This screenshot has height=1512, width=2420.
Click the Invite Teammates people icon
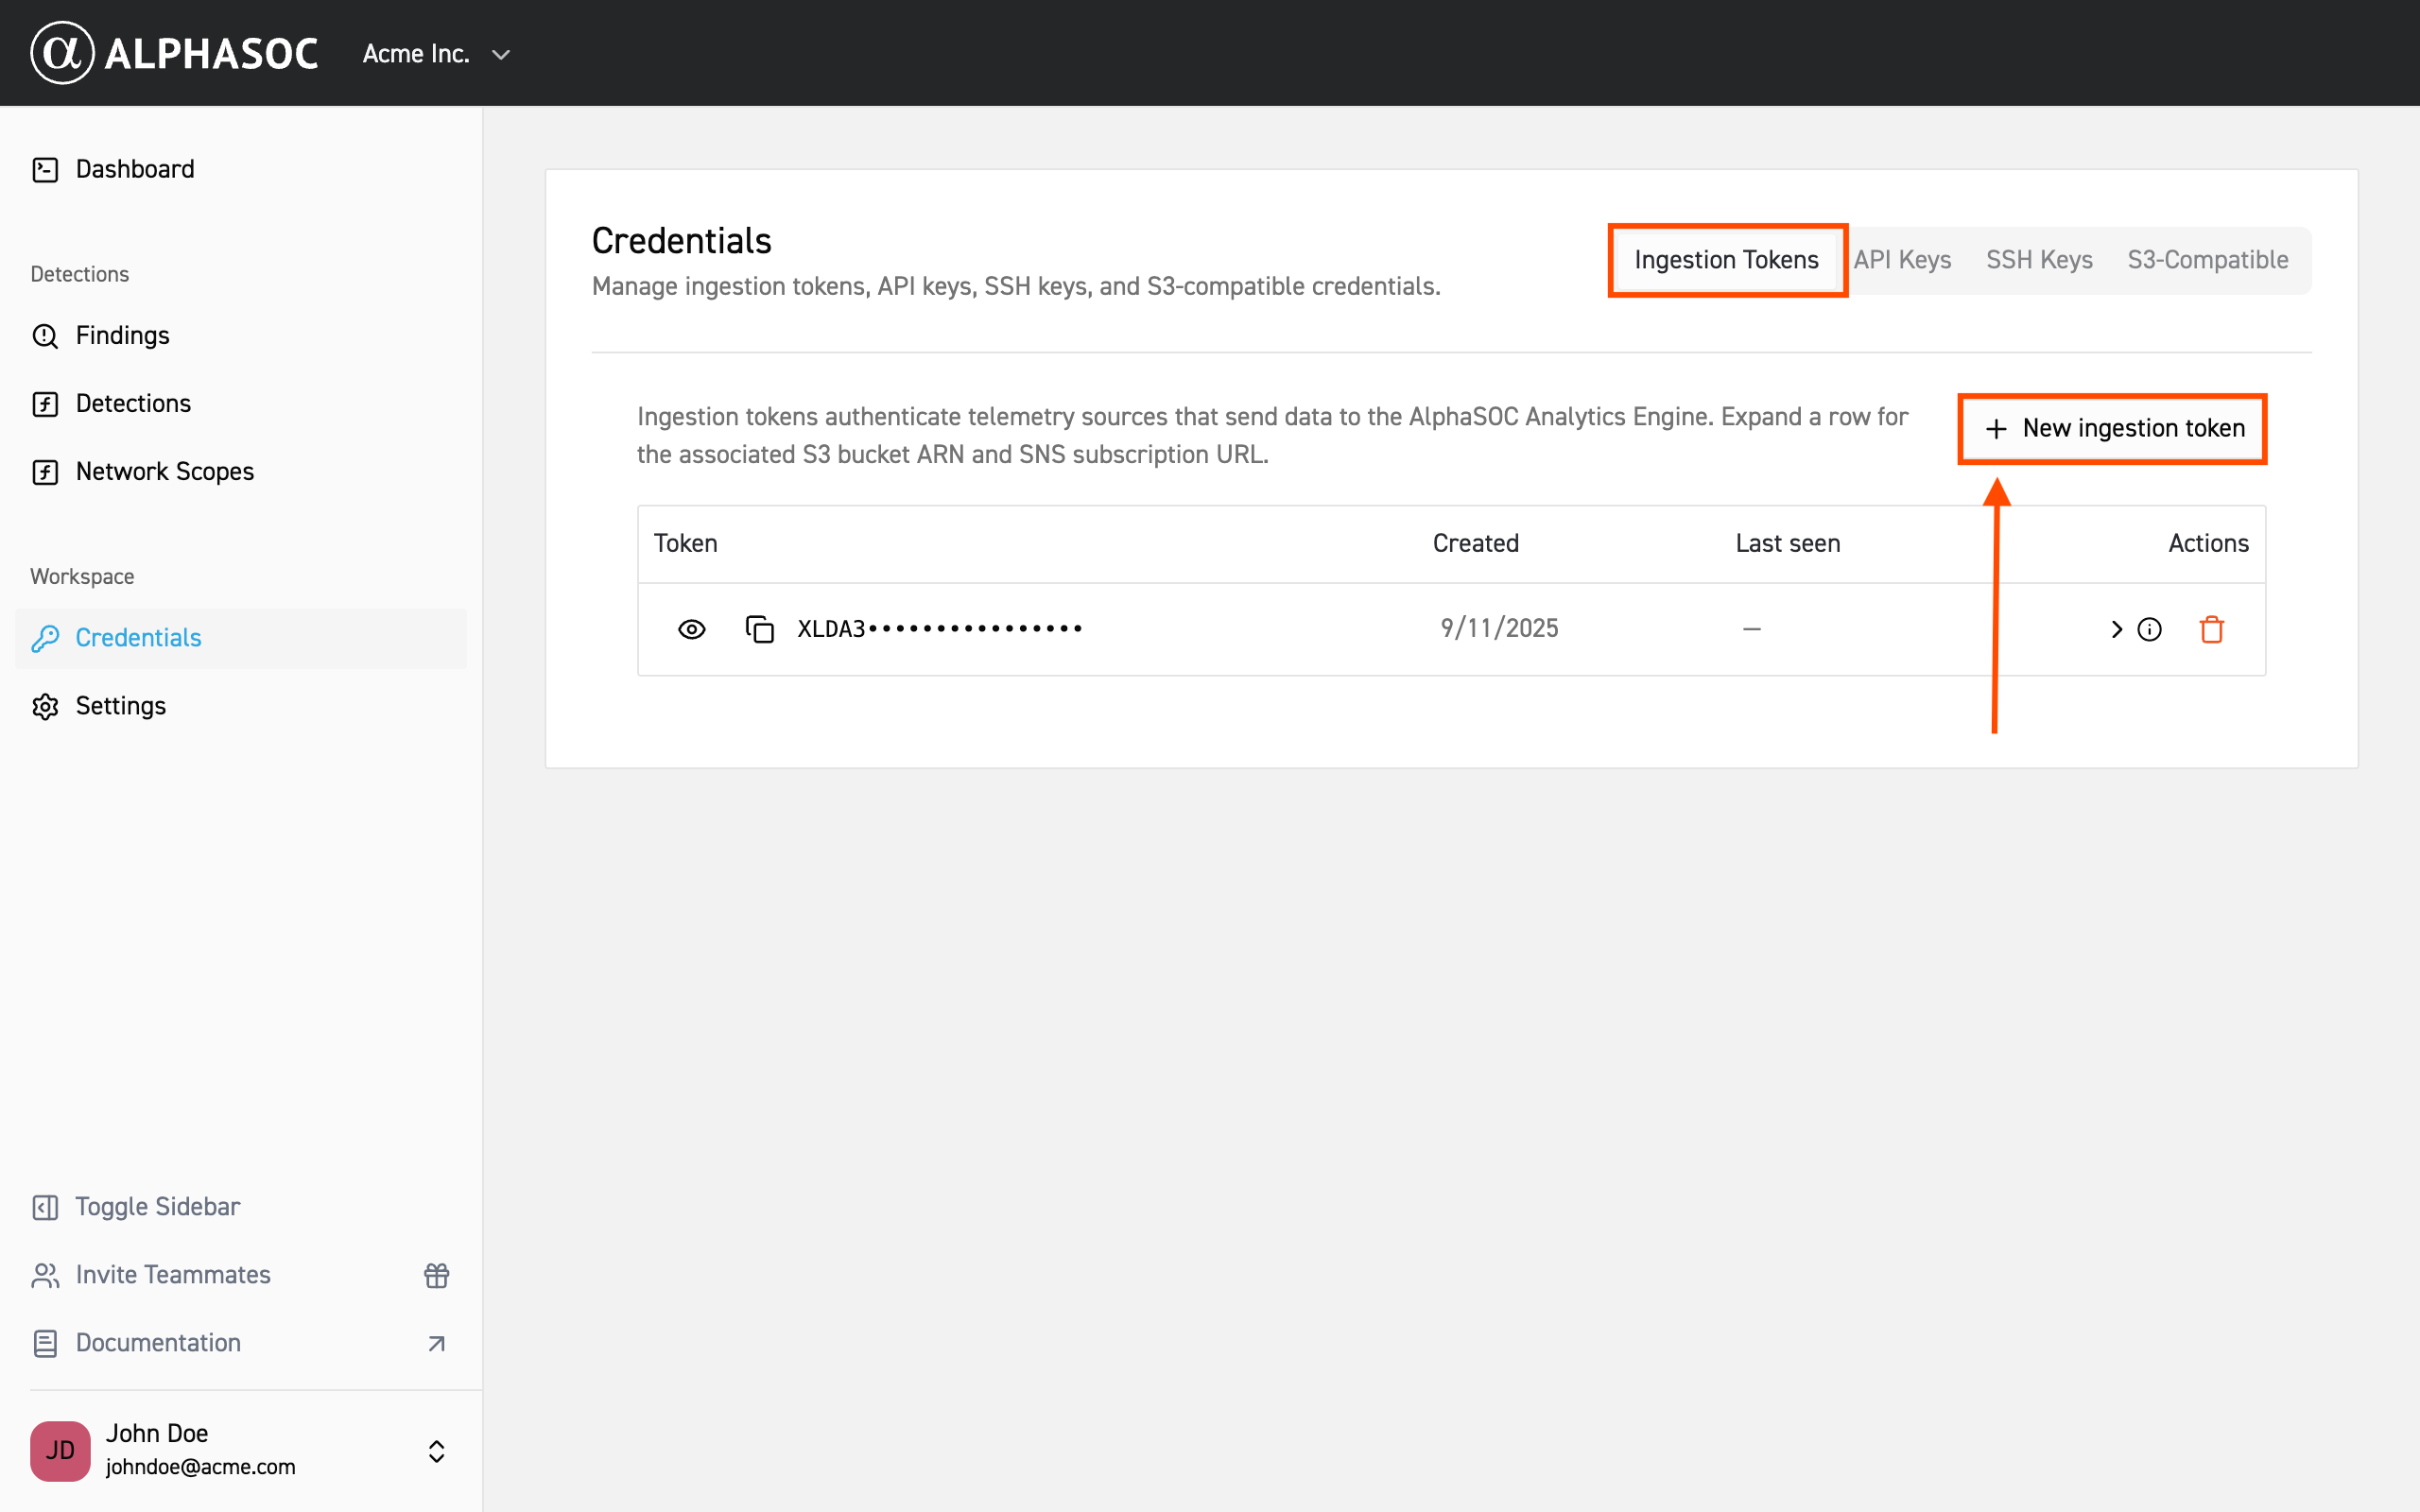(45, 1276)
